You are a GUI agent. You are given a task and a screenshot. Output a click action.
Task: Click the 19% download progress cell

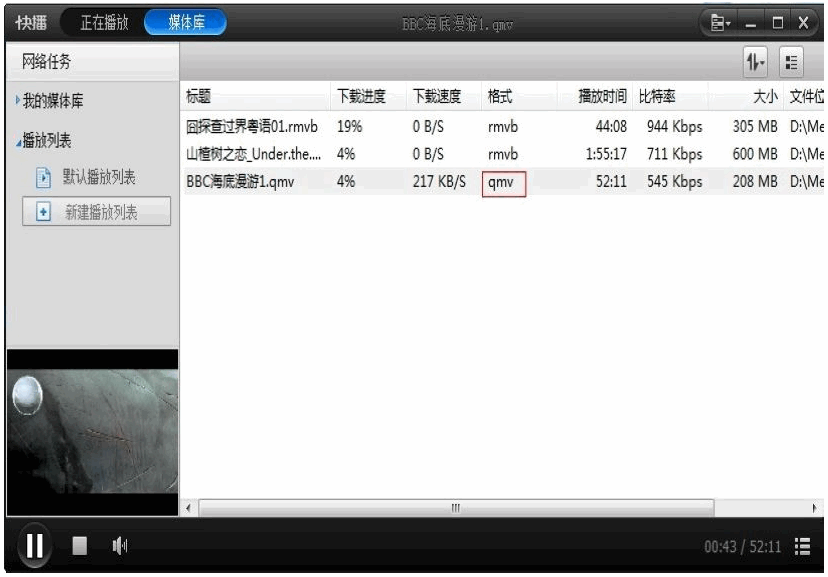pos(350,127)
